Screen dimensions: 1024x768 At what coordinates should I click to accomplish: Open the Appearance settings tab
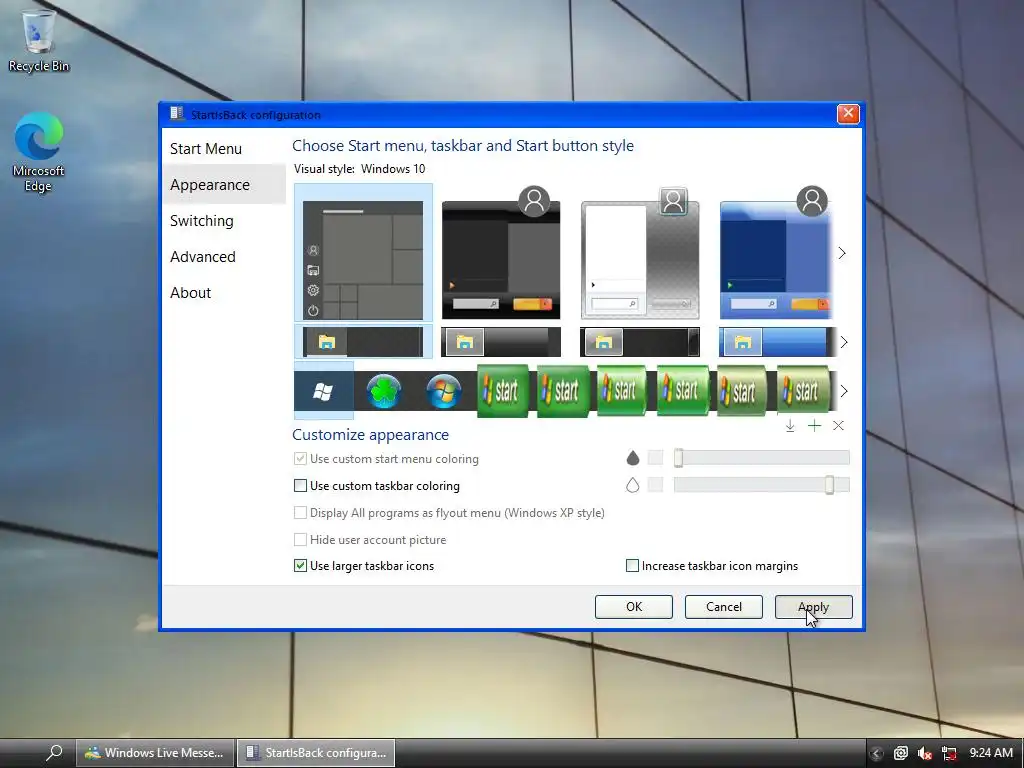tap(210, 185)
